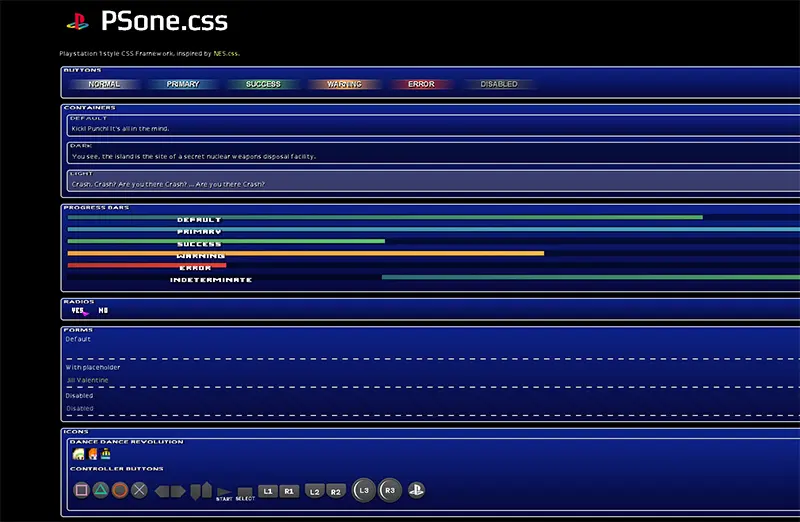The image size is (800, 522).
Task: Click the Cross controller button icon
Action: point(139,490)
